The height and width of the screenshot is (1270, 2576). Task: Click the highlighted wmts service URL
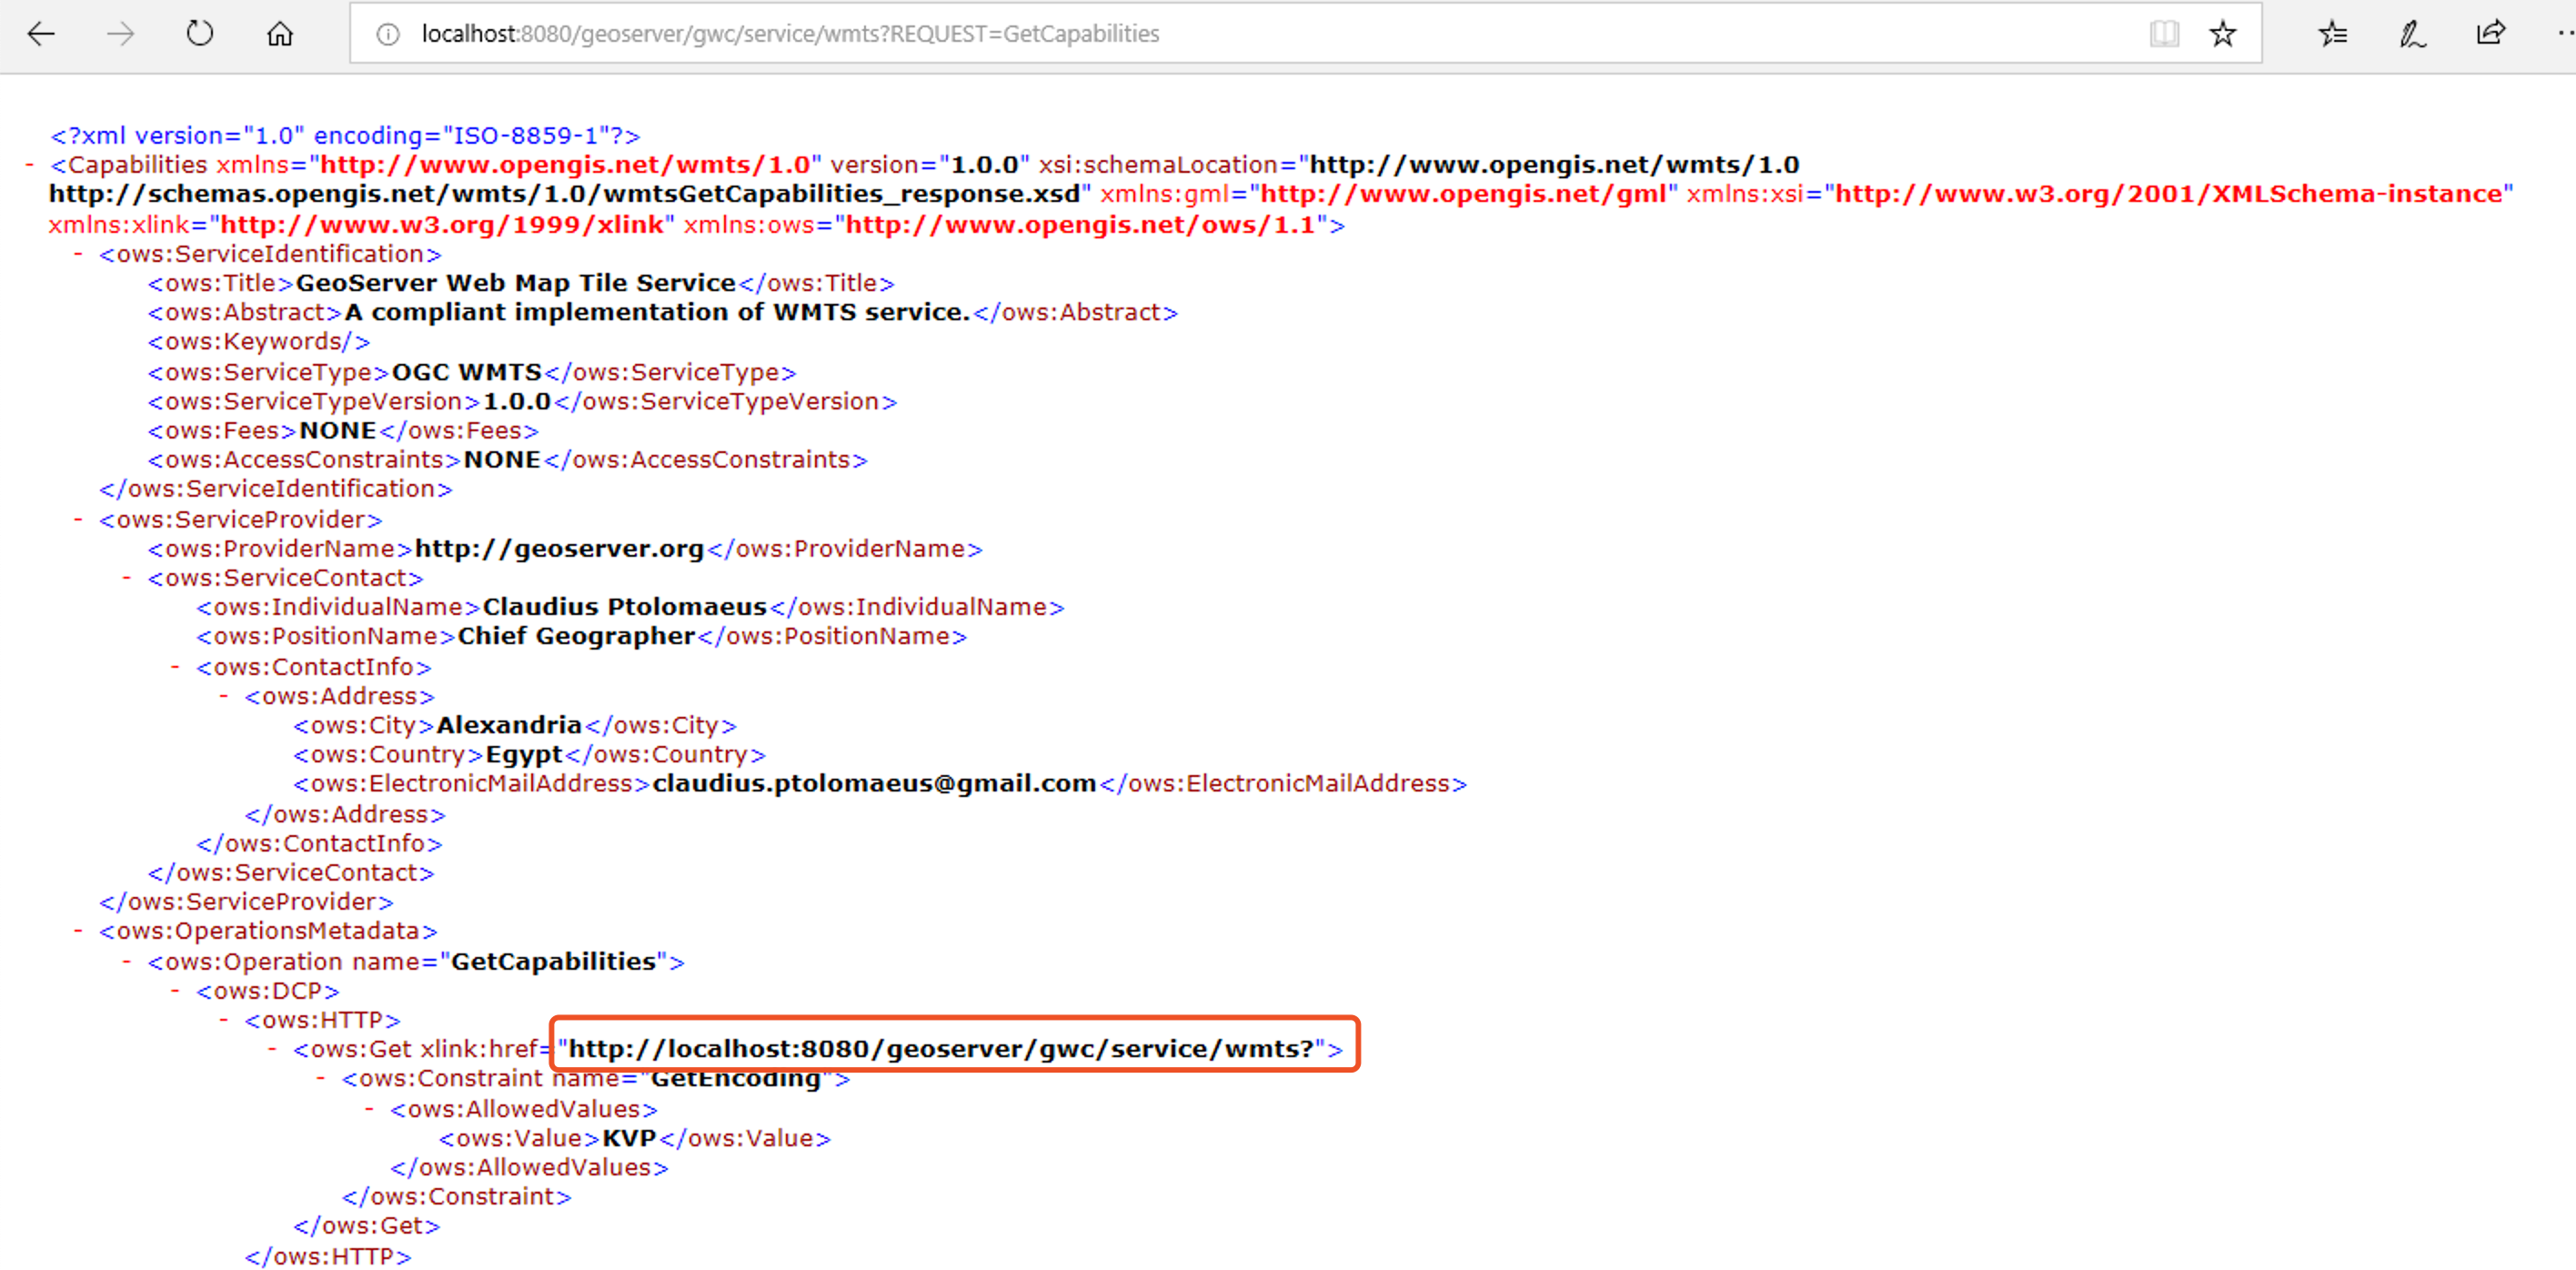tap(940, 1048)
